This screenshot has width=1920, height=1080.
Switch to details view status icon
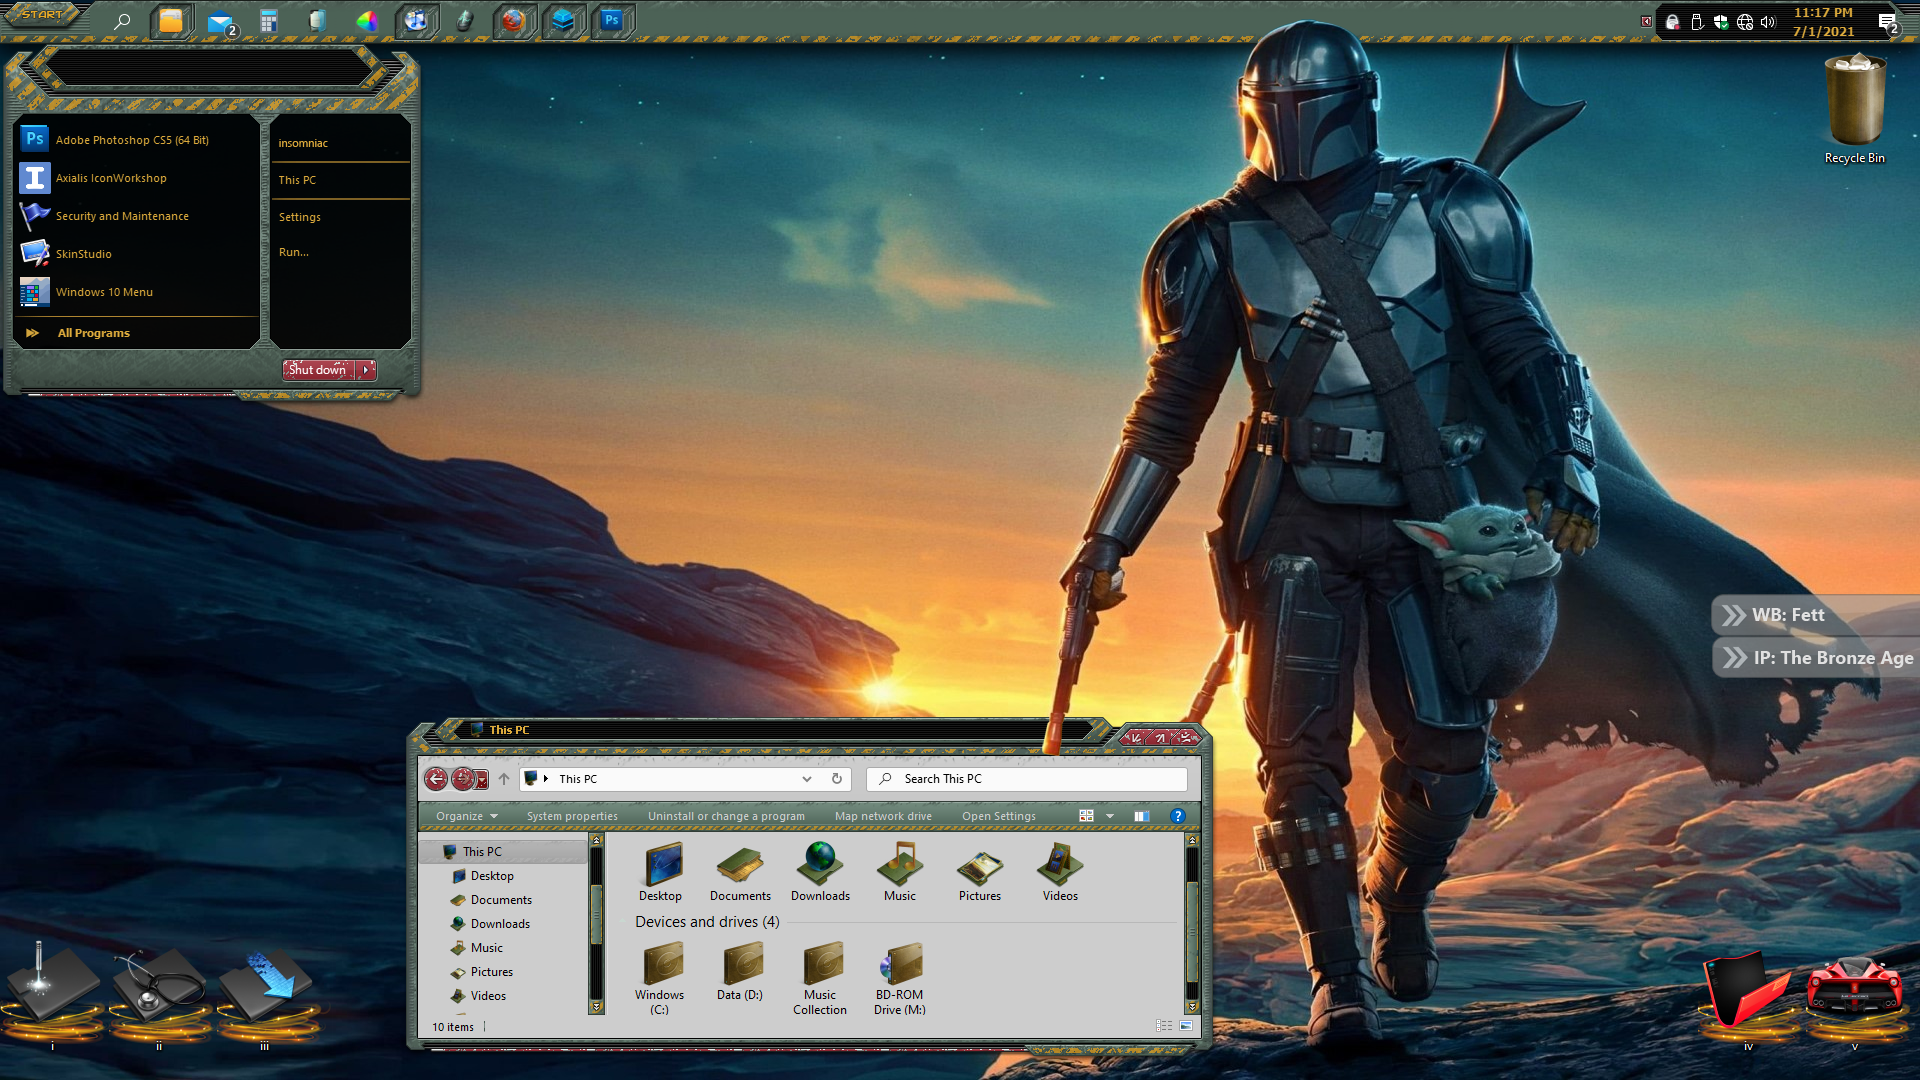1164,1026
